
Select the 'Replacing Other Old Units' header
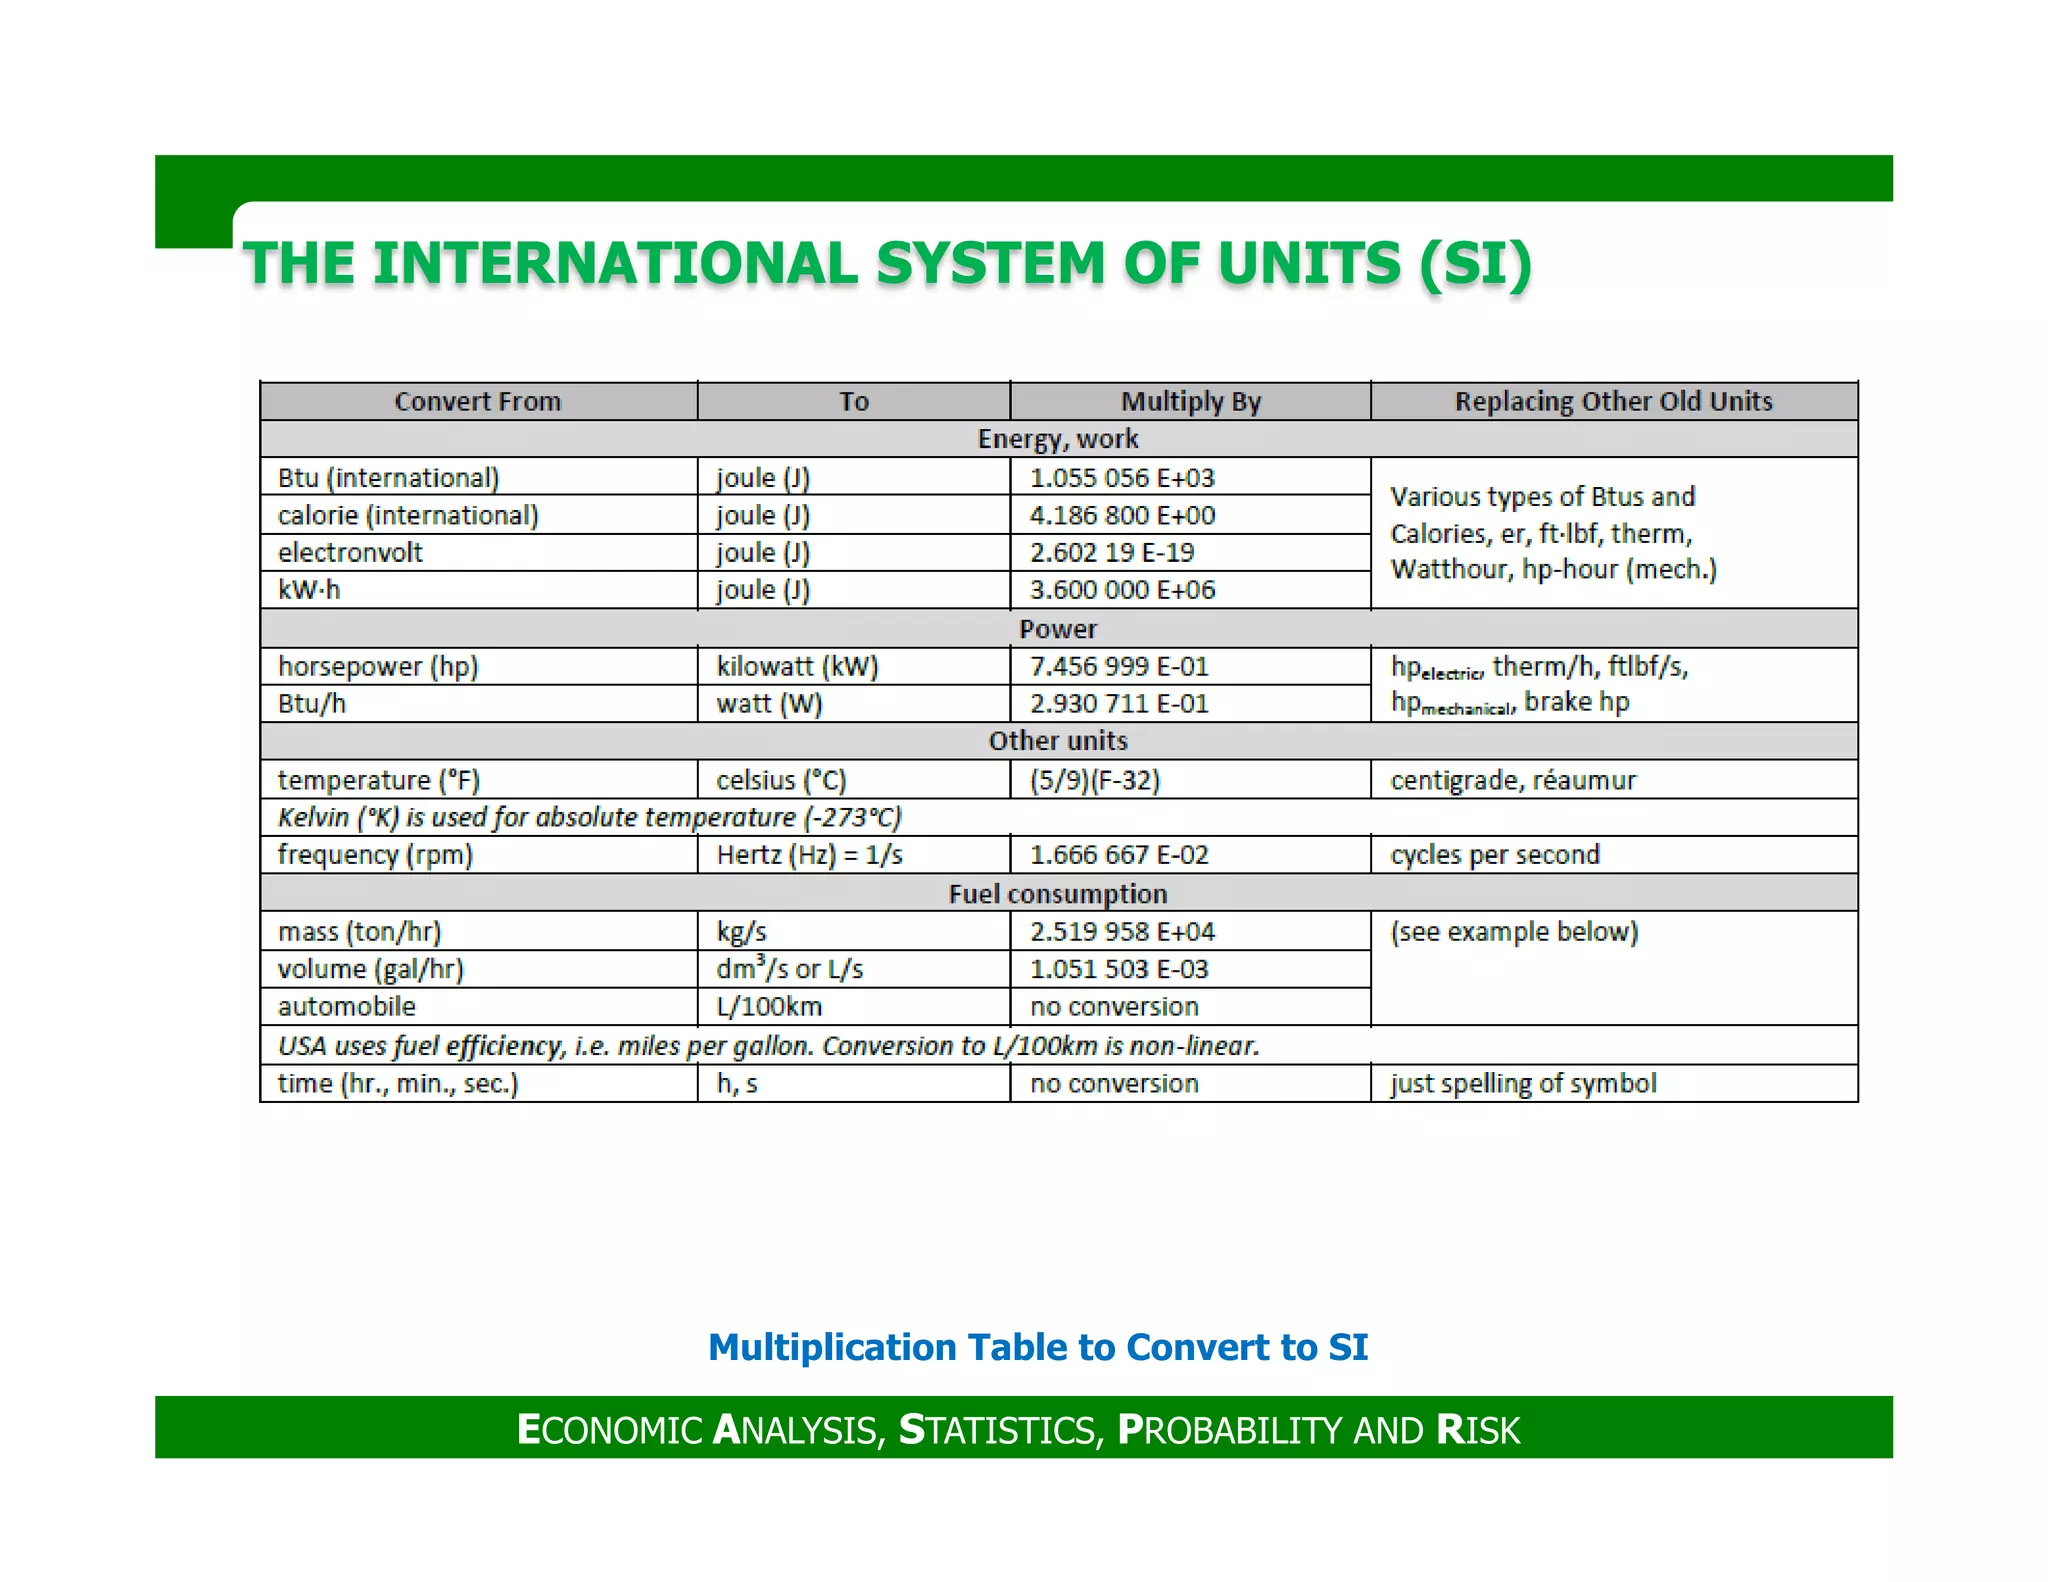(1613, 401)
